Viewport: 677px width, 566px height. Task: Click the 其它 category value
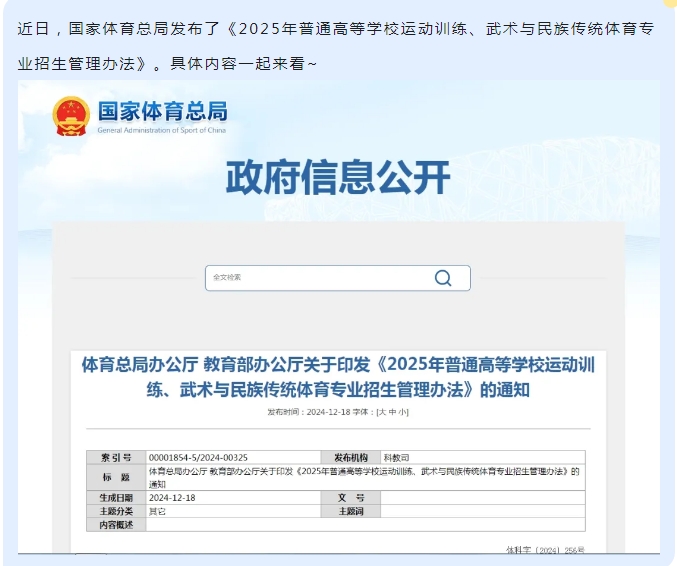click(157, 512)
